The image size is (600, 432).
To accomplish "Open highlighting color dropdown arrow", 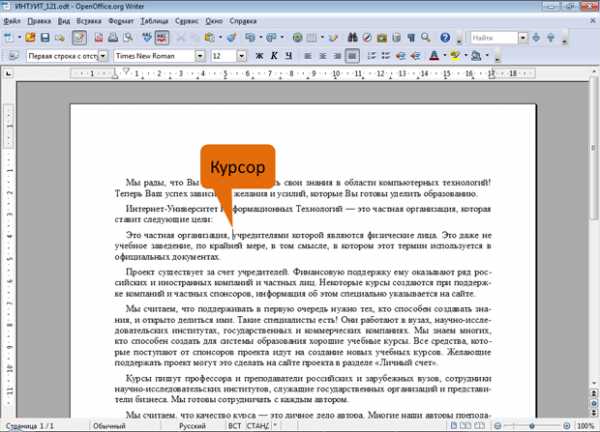I will [466, 56].
